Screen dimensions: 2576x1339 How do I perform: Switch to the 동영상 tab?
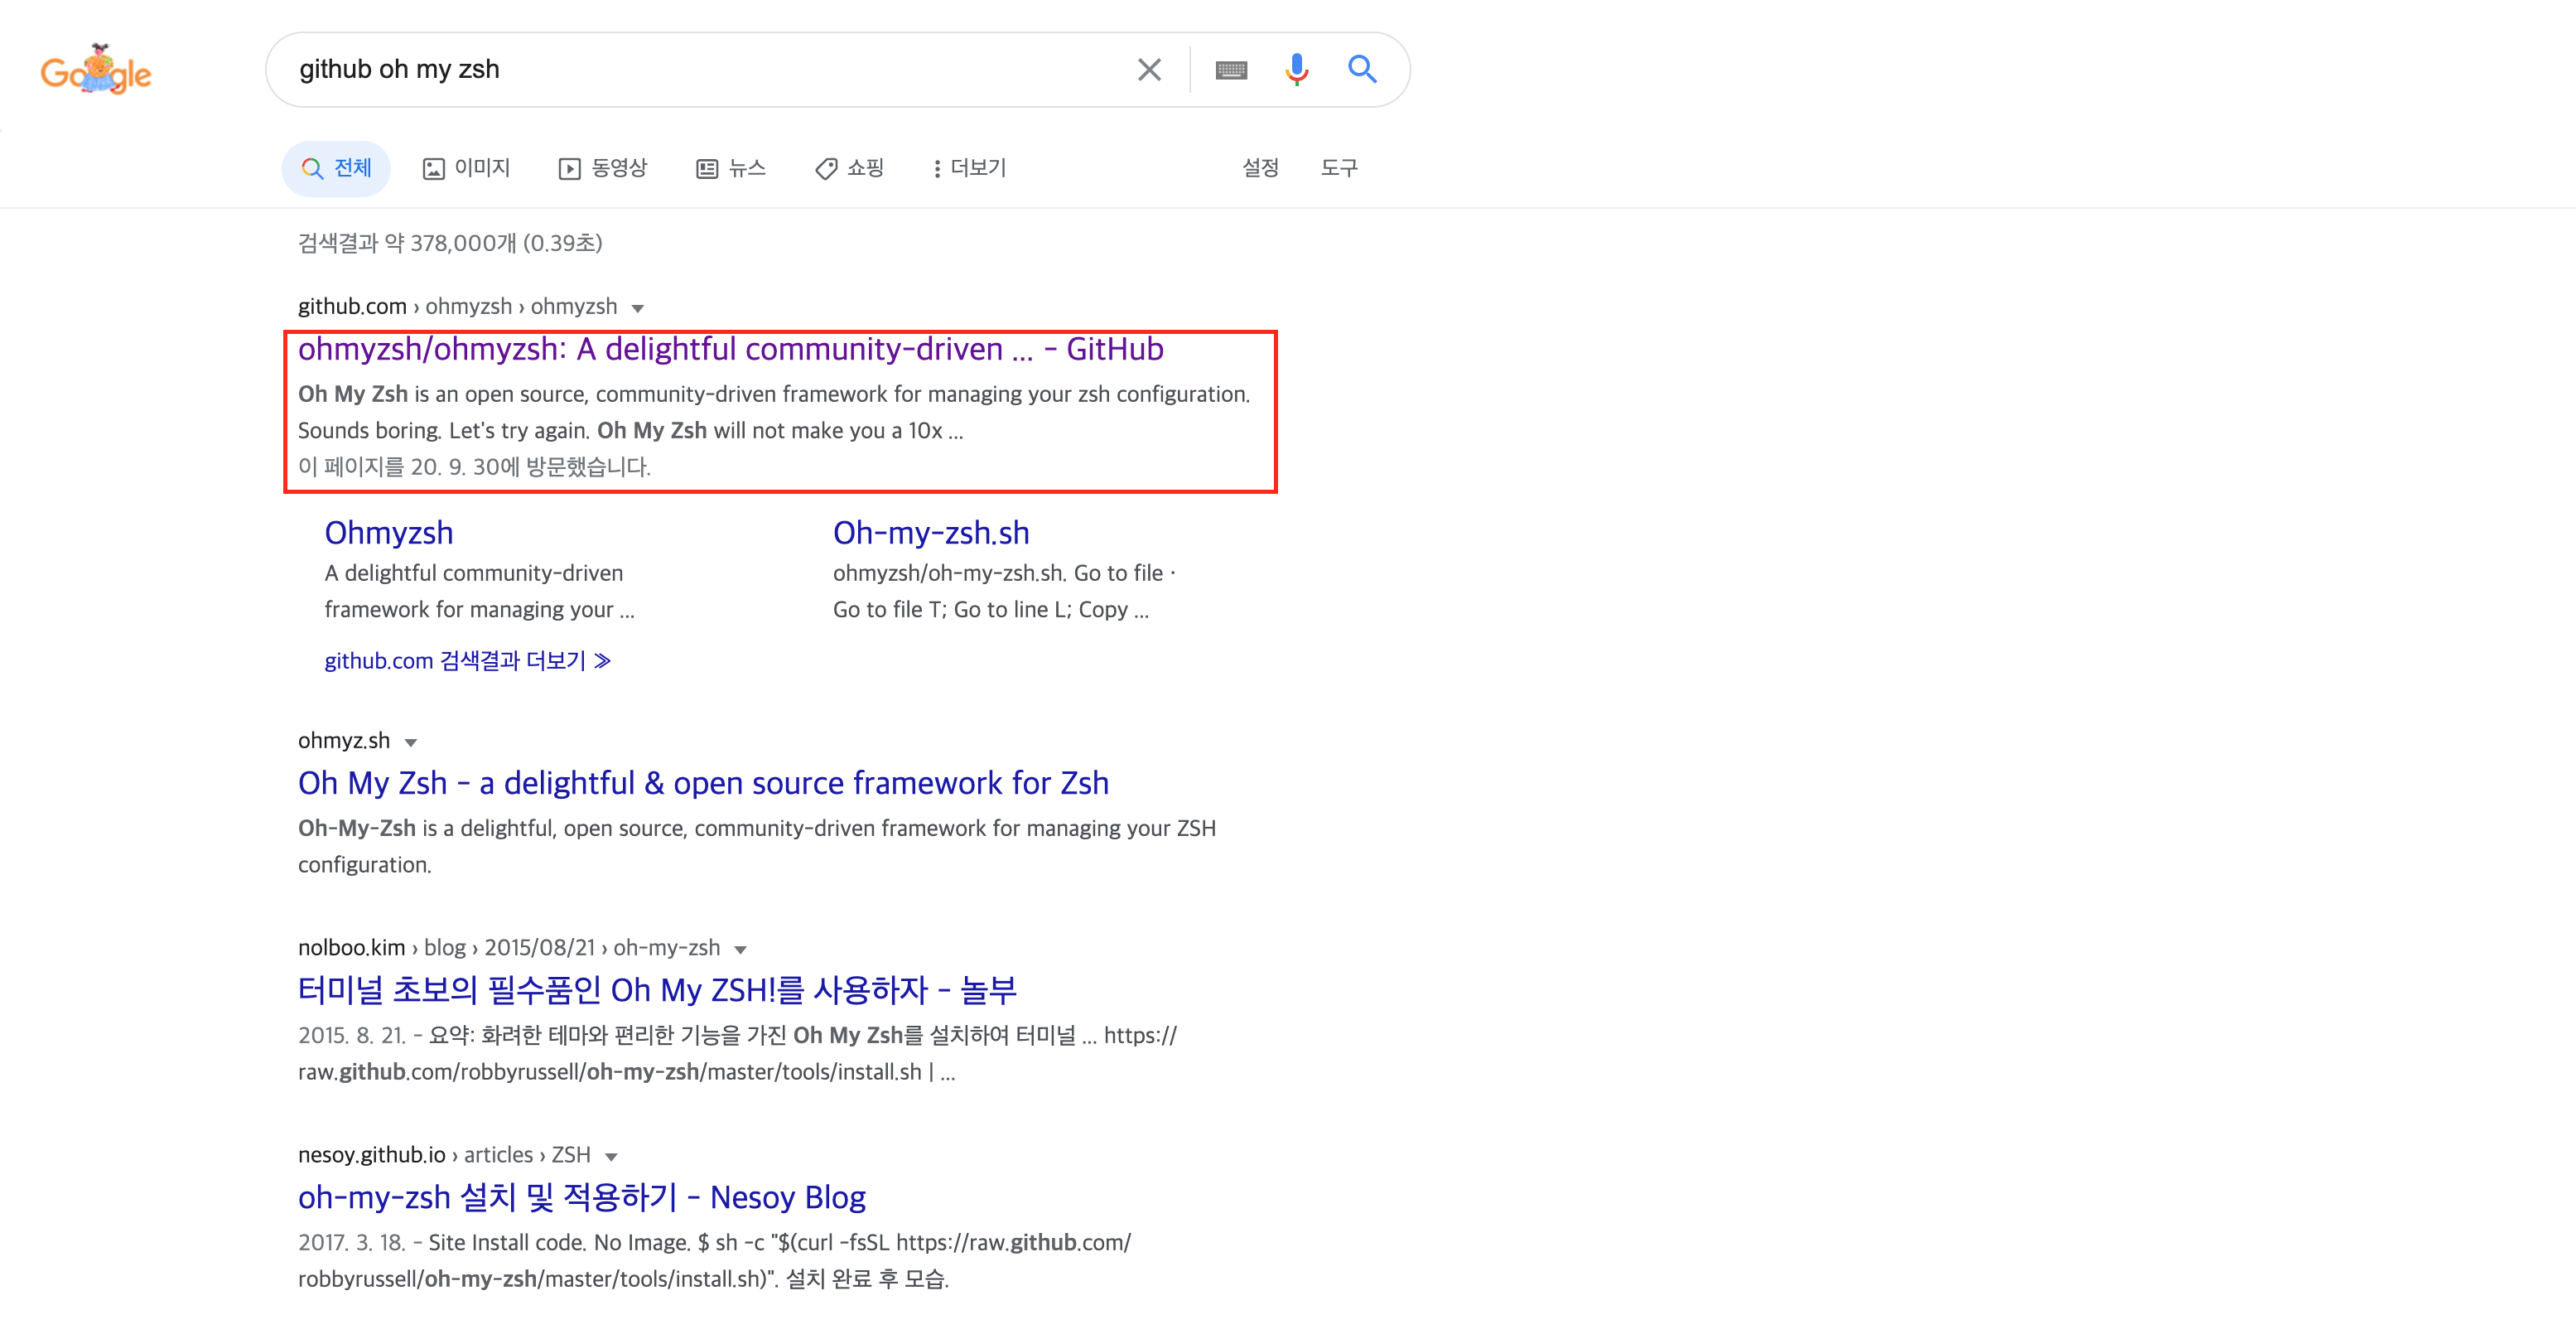(x=602, y=168)
